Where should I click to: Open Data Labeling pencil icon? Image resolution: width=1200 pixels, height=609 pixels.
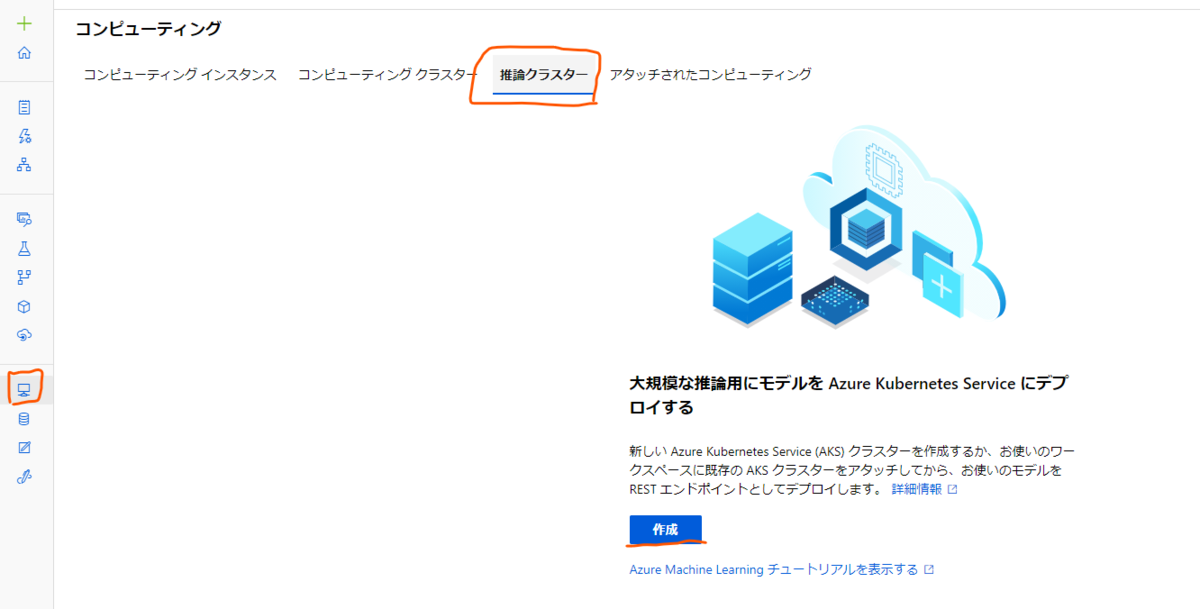point(25,447)
